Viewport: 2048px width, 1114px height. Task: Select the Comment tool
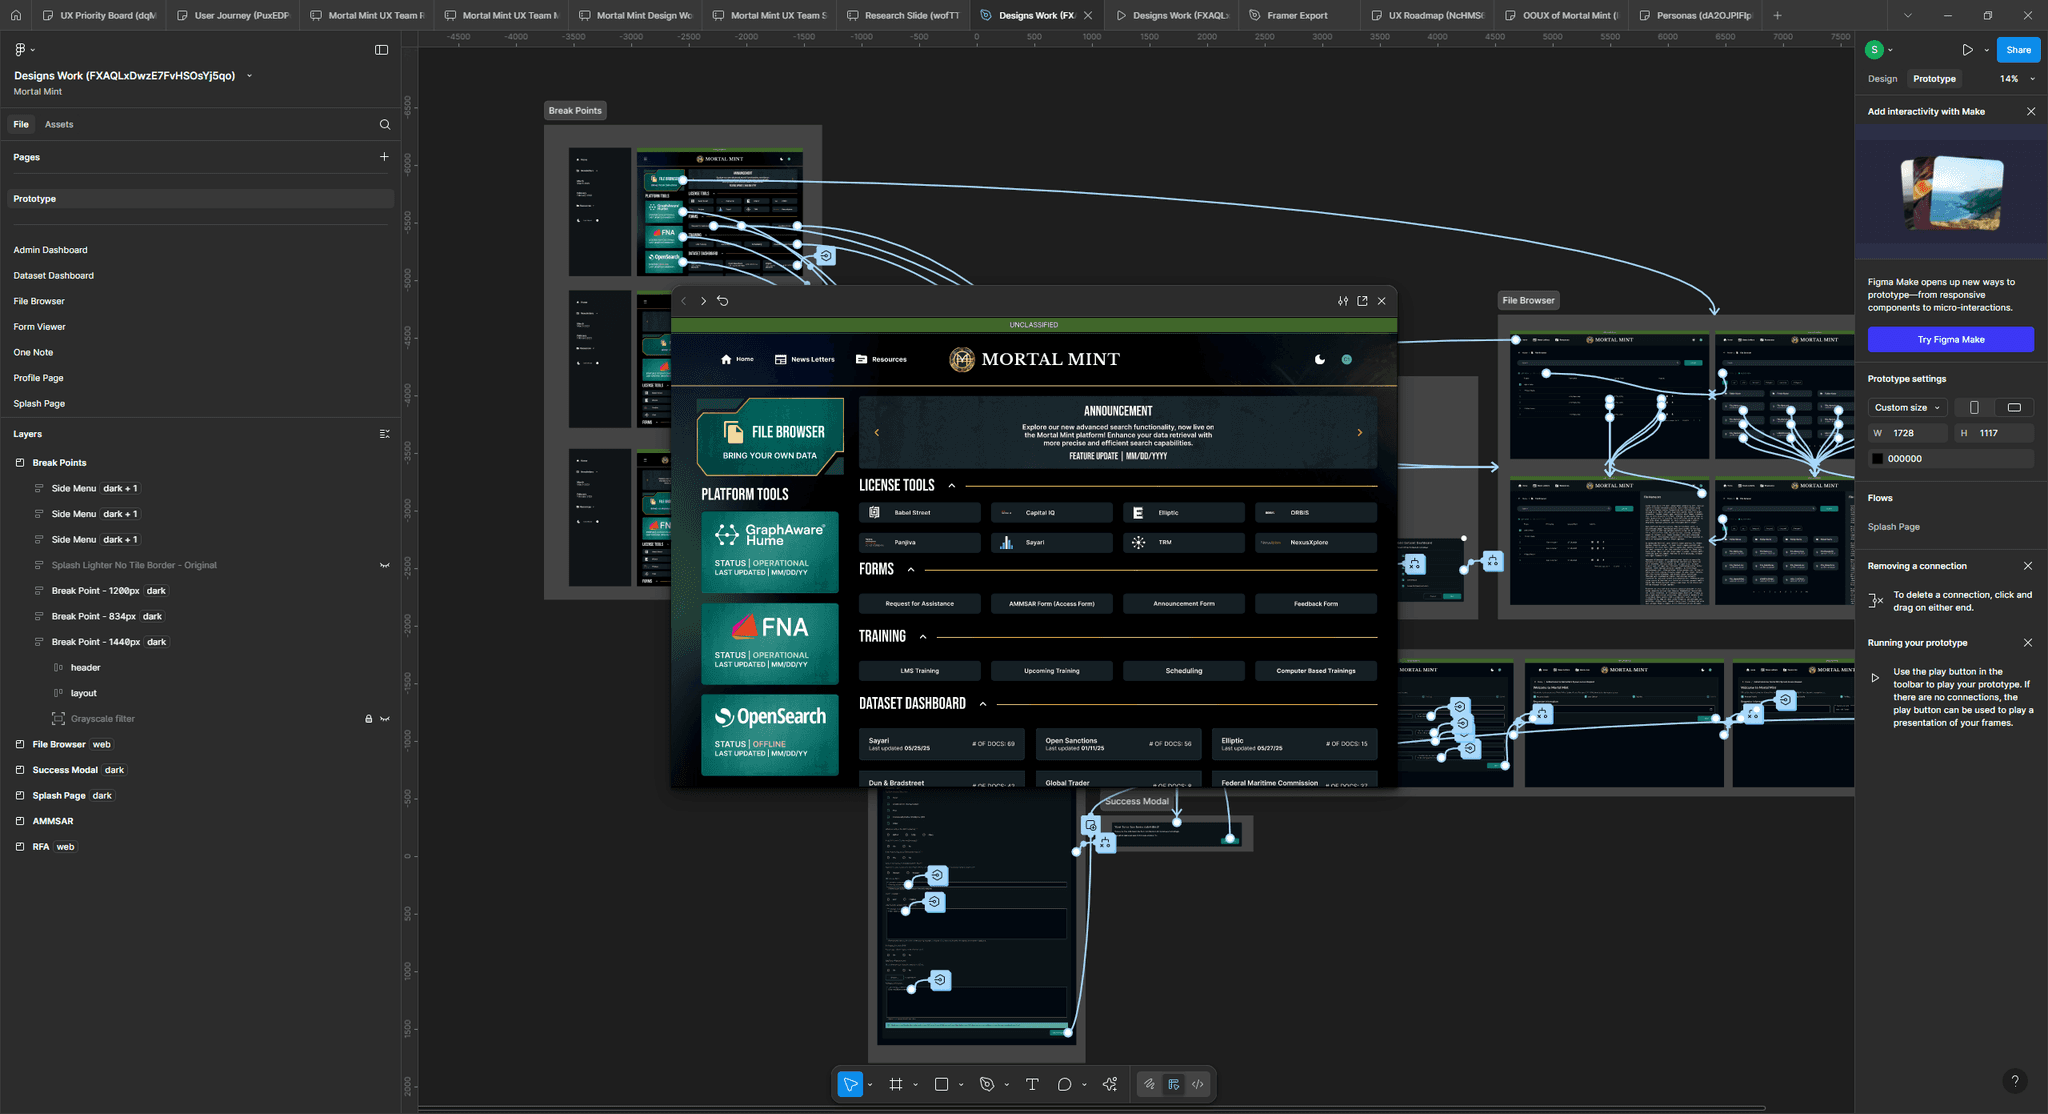pos(1064,1084)
